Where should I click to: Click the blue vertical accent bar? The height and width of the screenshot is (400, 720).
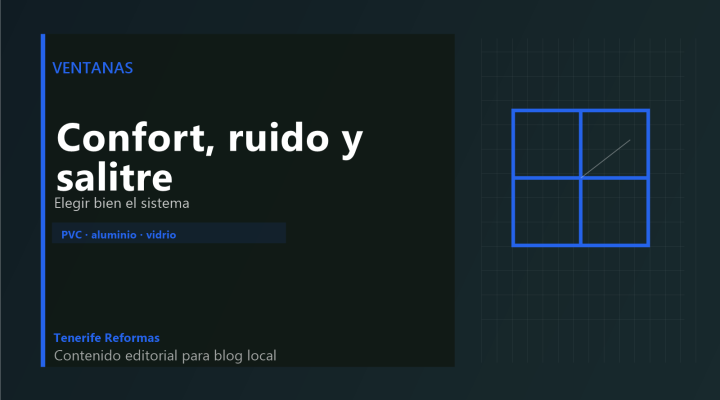click(43, 200)
